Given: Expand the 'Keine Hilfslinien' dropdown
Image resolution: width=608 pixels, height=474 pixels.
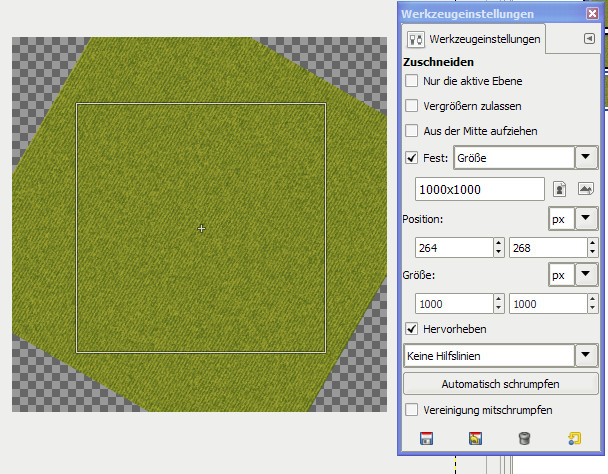Looking at the screenshot, I should point(585,355).
